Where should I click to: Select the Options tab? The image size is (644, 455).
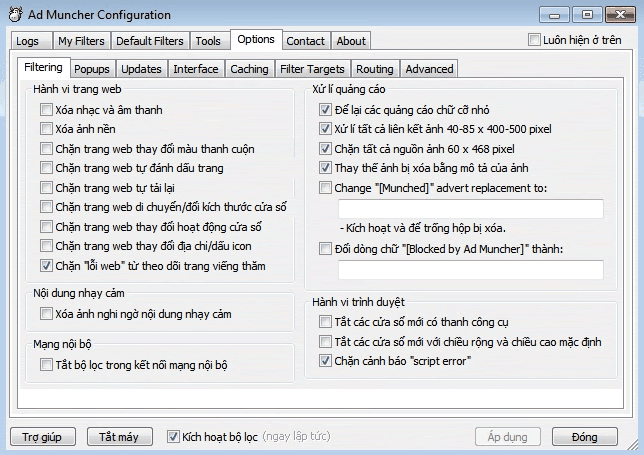pyautogui.click(x=256, y=39)
